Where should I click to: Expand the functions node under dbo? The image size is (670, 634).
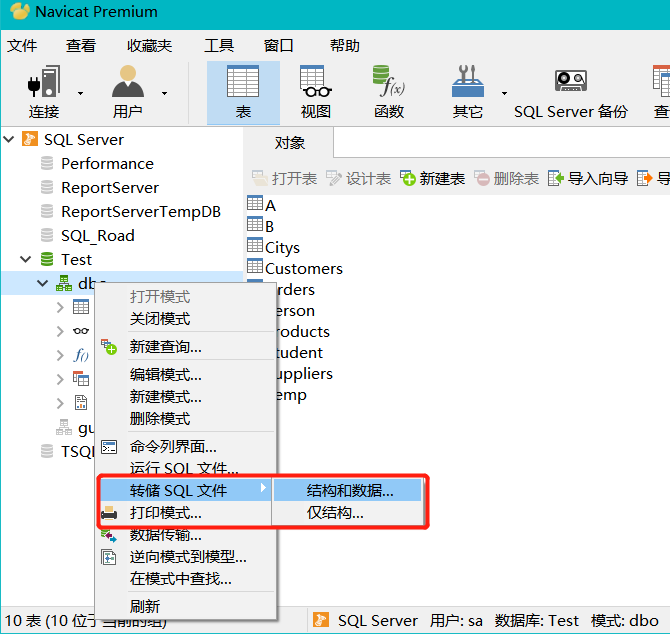(x=60, y=355)
